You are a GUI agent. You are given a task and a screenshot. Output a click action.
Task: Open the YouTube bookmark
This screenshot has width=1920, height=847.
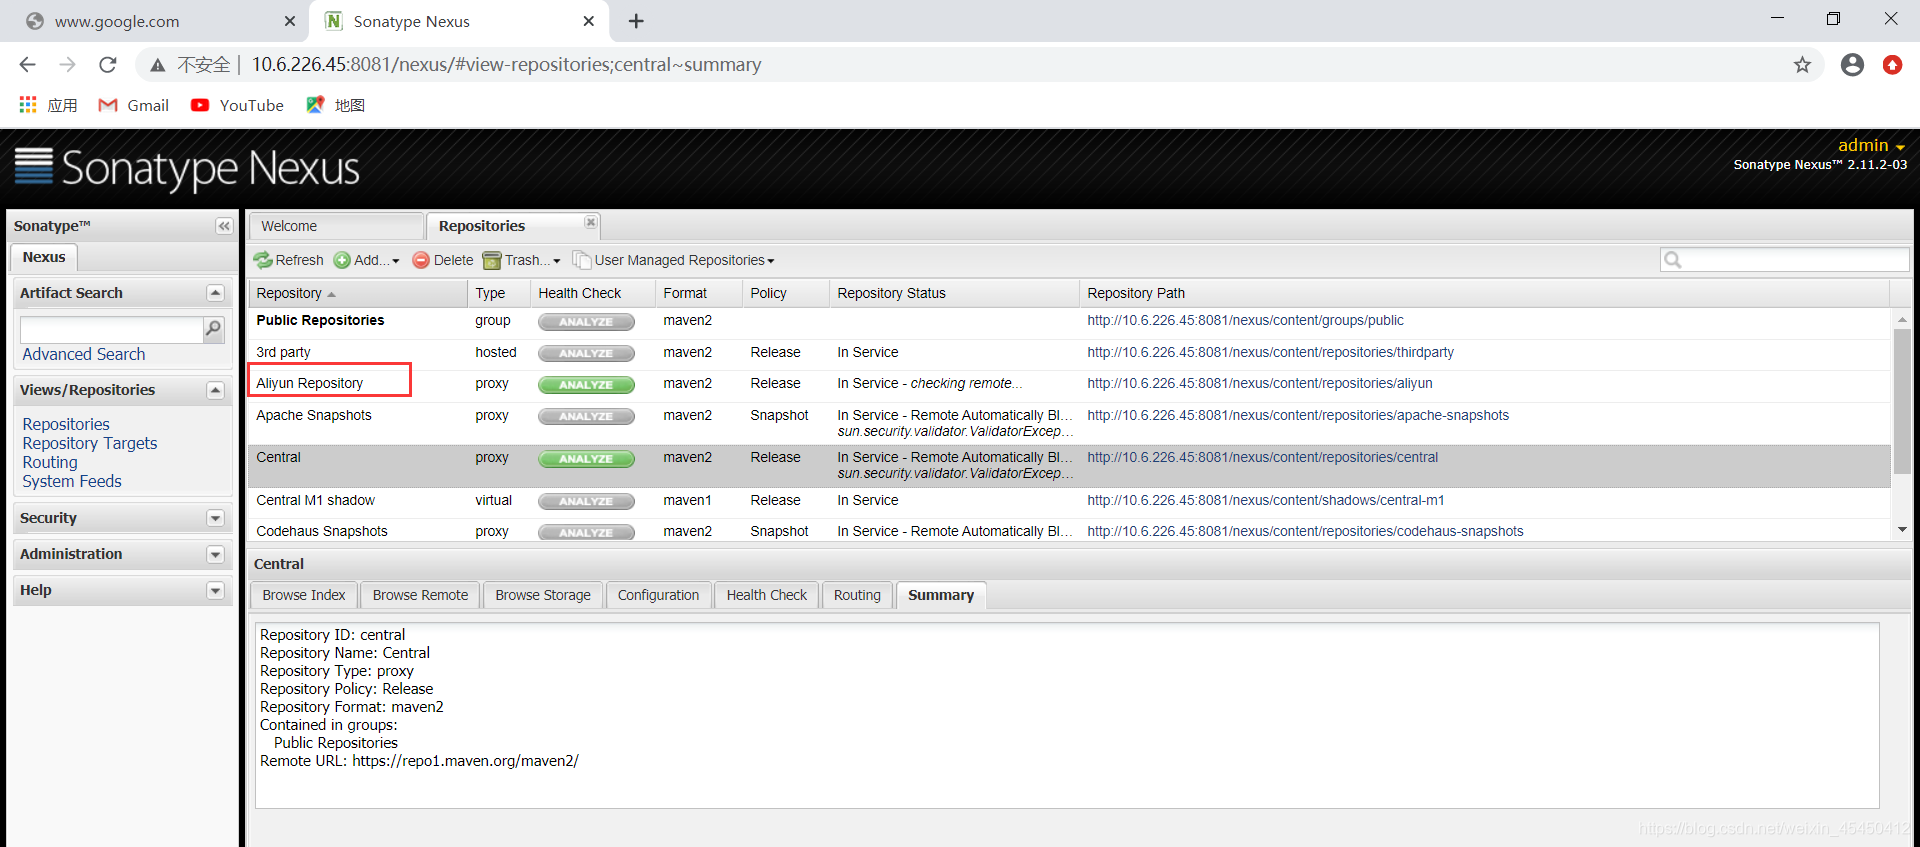point(238,105)
